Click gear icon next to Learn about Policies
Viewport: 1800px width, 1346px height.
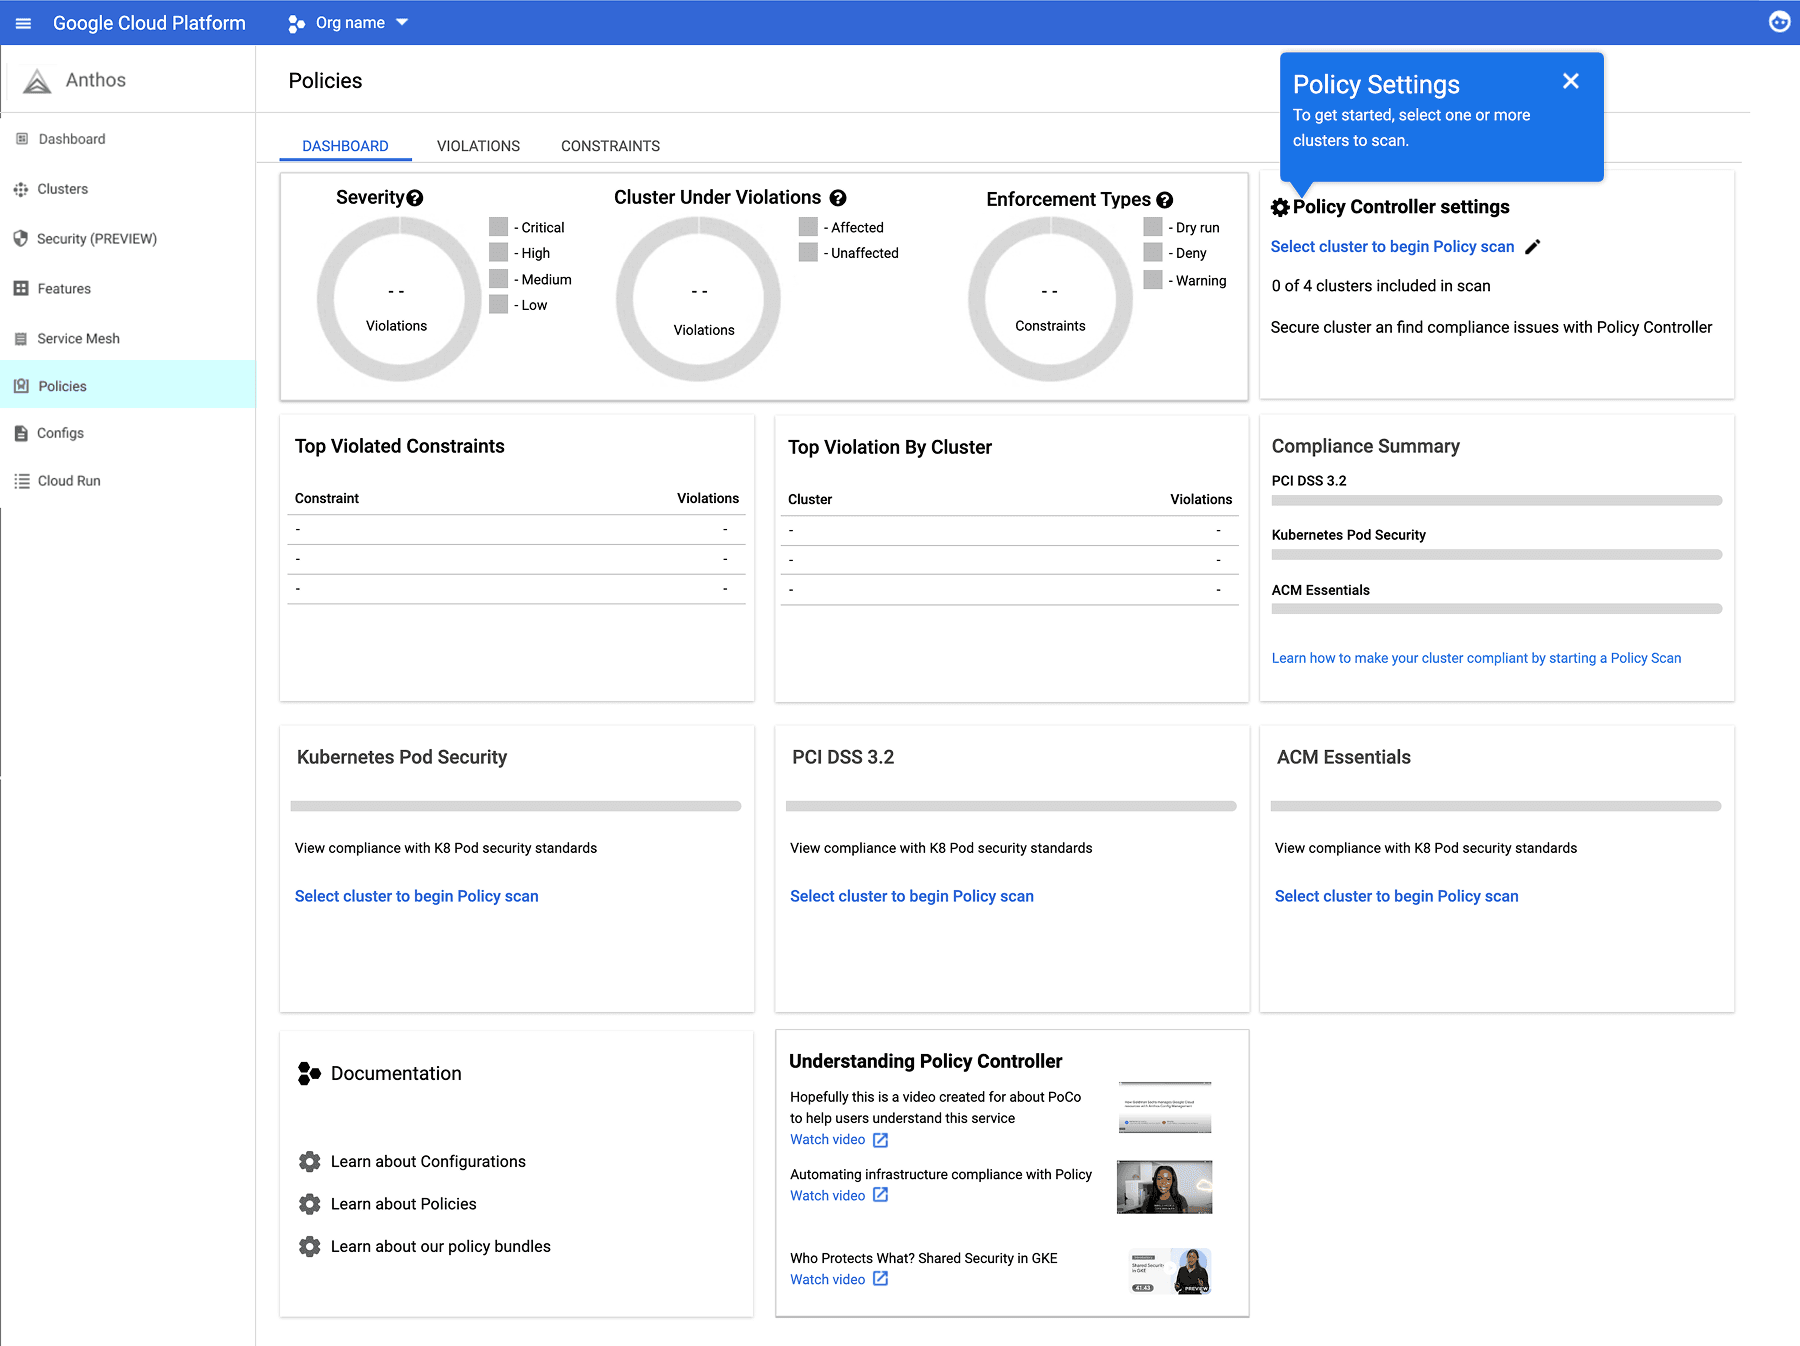point(310,1204)
